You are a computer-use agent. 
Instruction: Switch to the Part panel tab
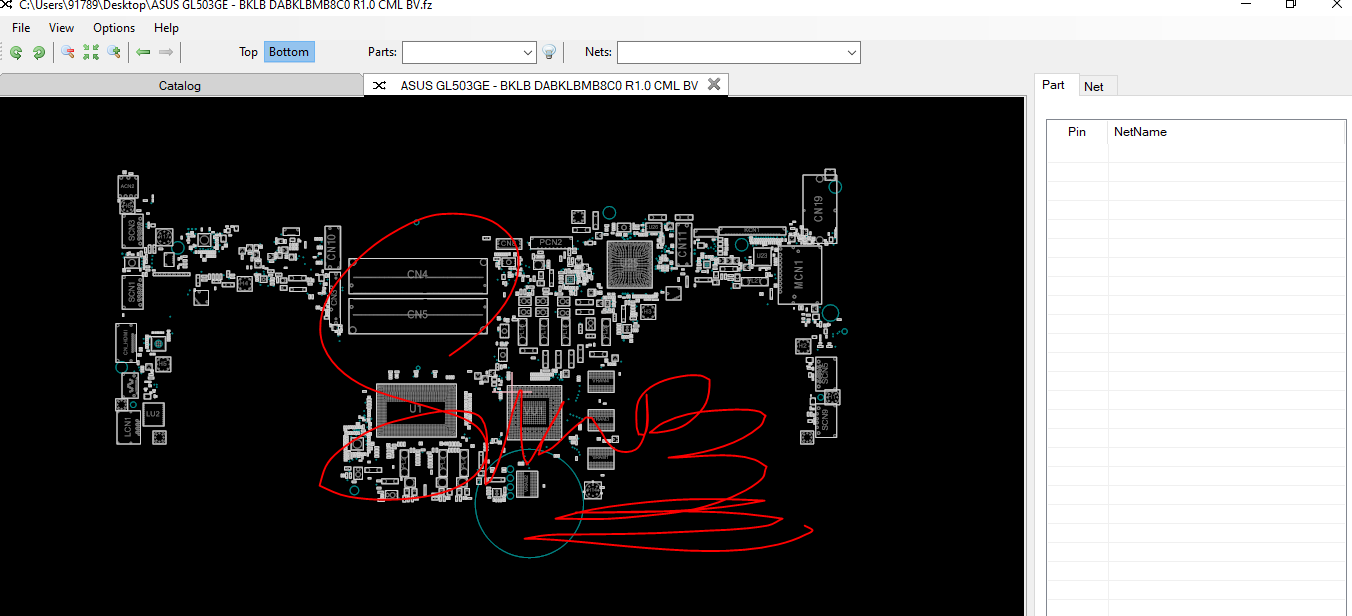tap(1053, 85)
